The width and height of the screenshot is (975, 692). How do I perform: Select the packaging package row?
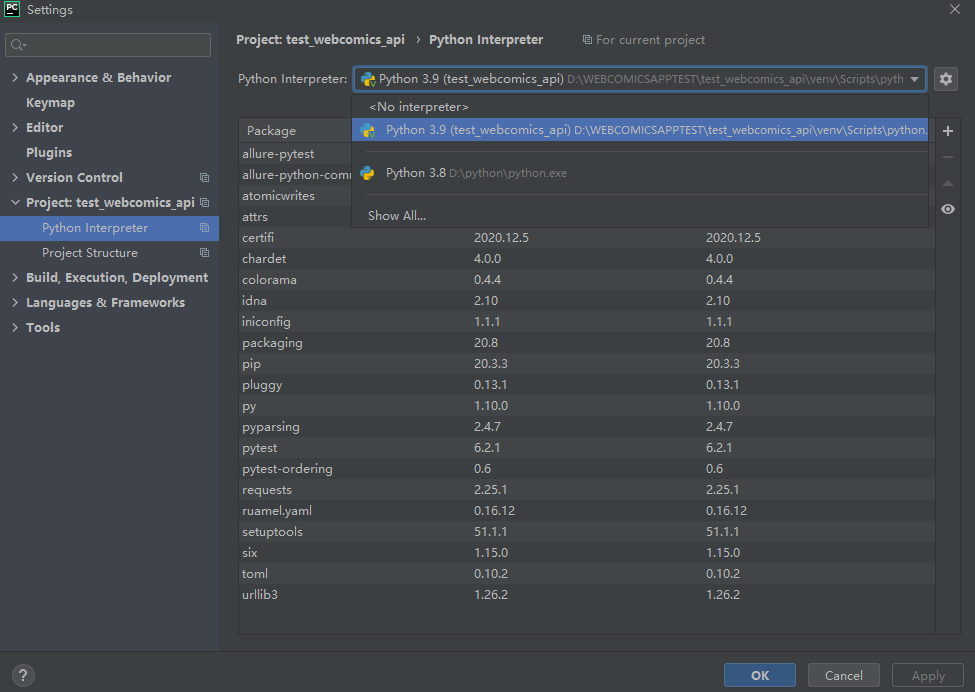click(587, 343)
